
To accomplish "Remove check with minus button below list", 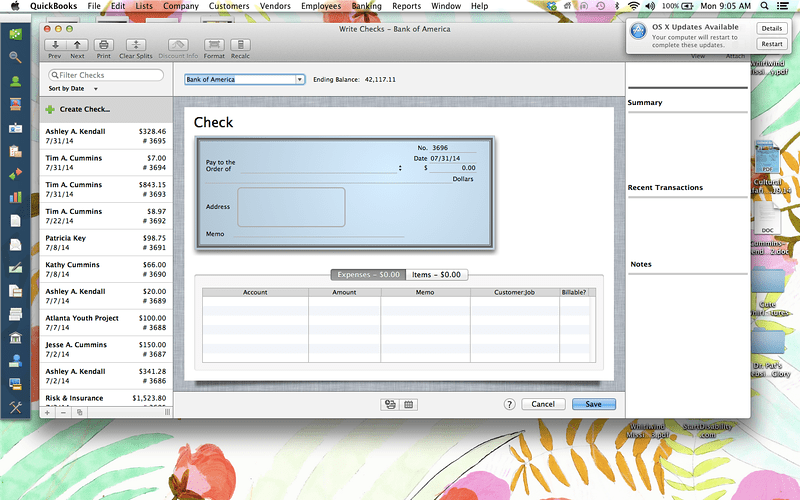I will pyautogui.click(x=63, y=412).
